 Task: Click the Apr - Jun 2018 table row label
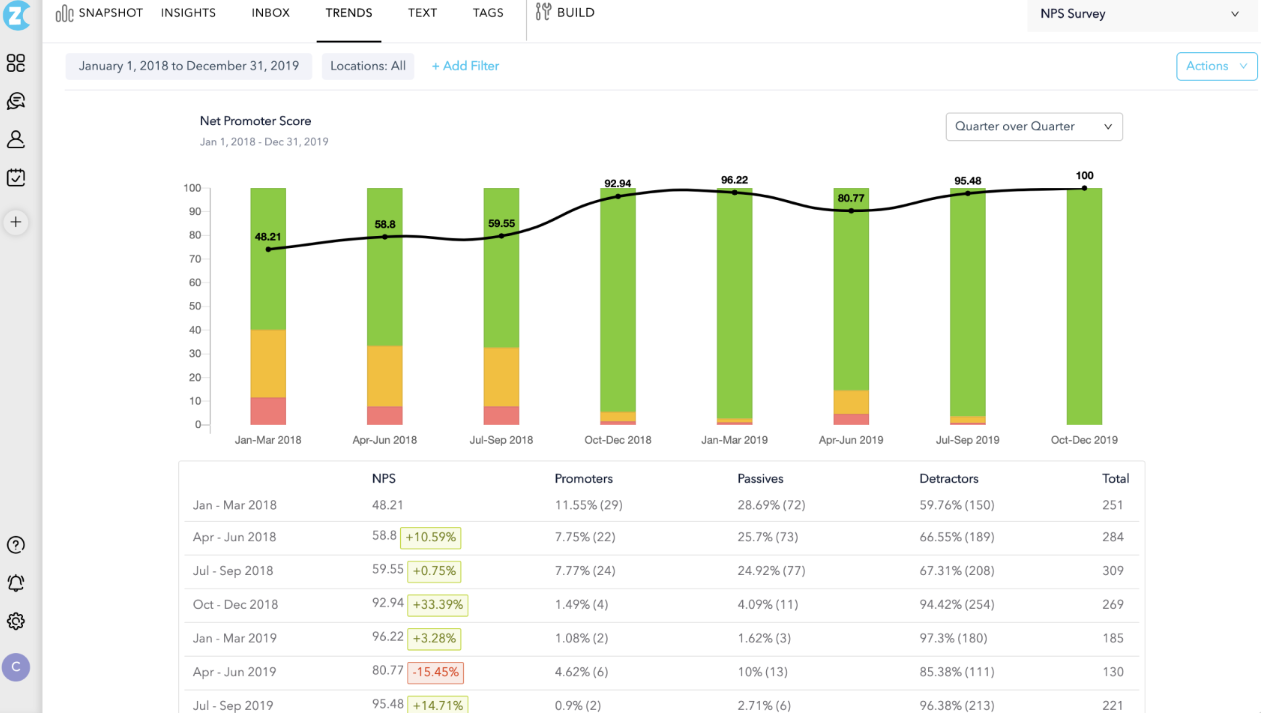[234, 537]
